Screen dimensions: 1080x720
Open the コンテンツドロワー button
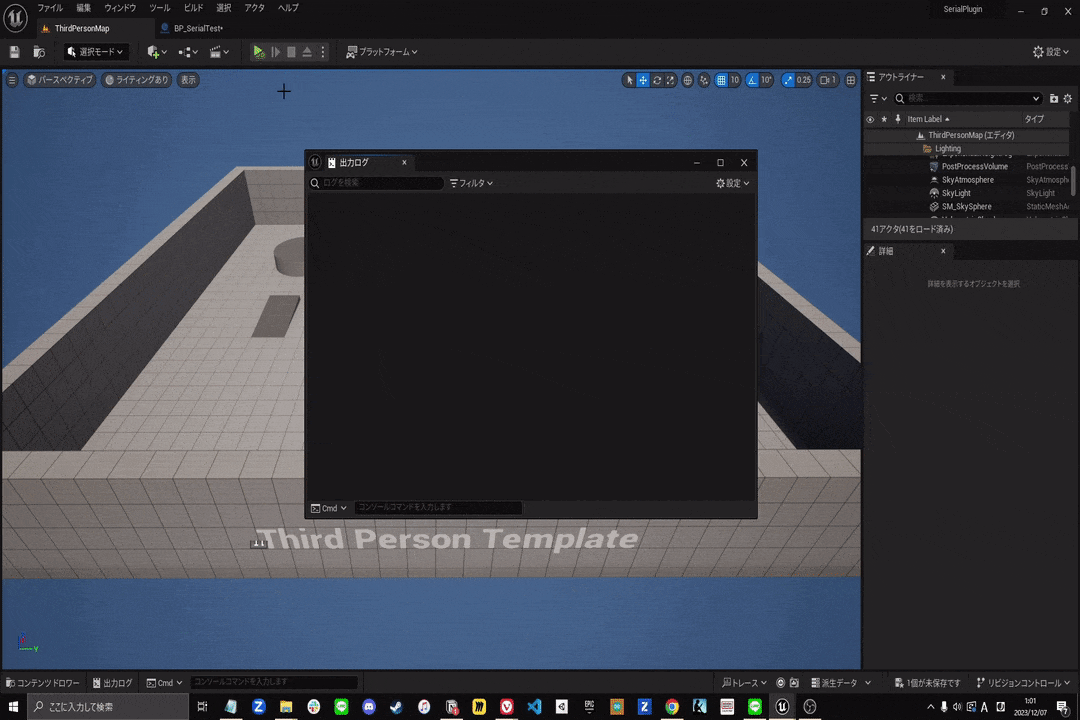(43, 683)
